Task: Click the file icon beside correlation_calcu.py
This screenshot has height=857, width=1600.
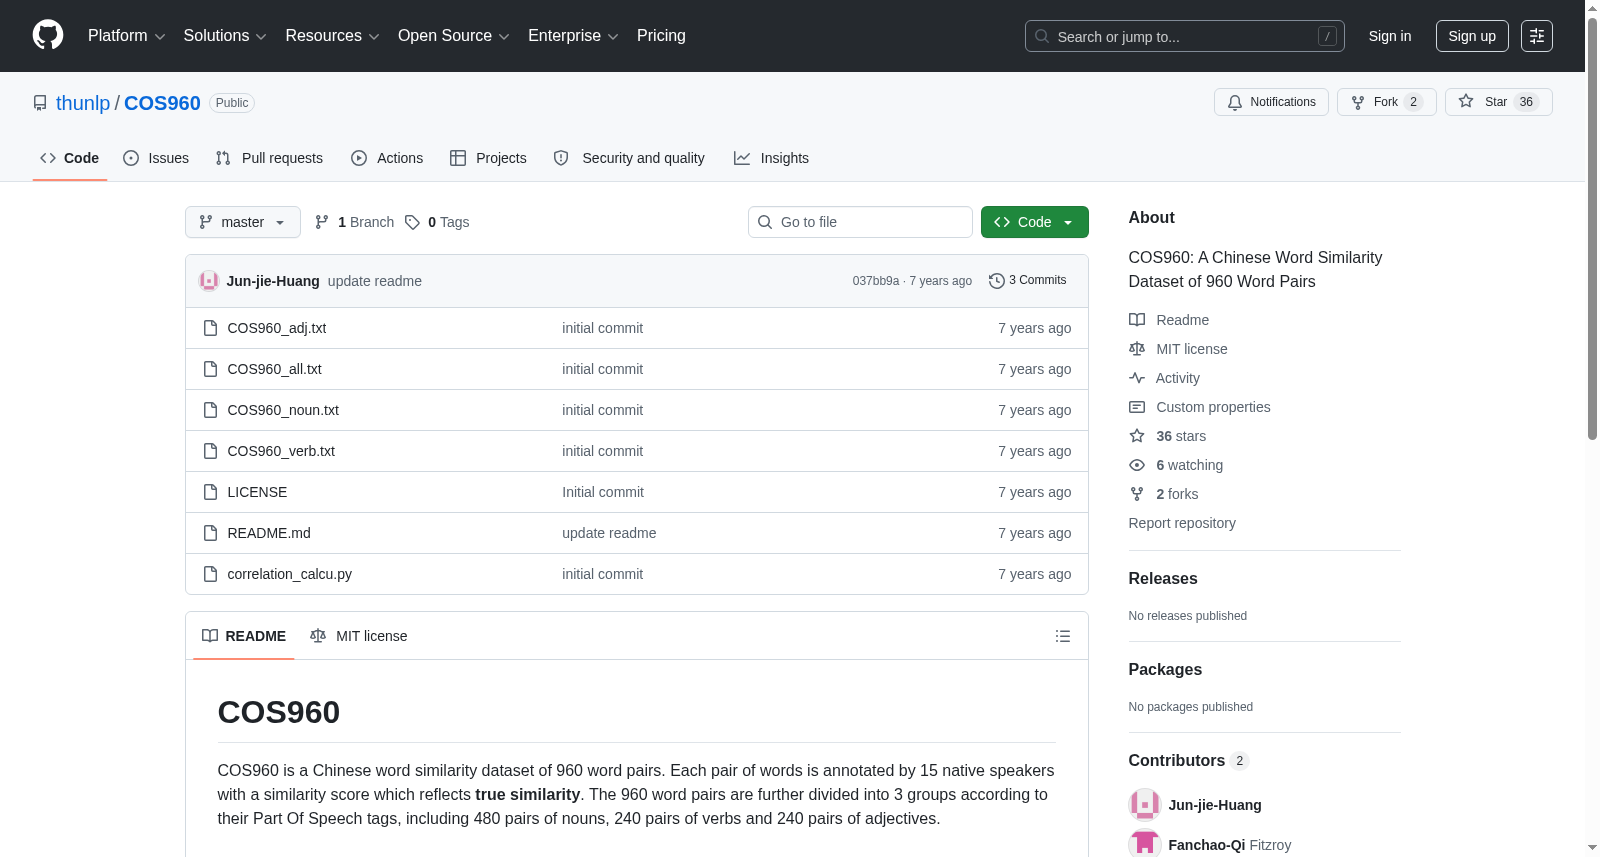Action: [x=210, y=574]
